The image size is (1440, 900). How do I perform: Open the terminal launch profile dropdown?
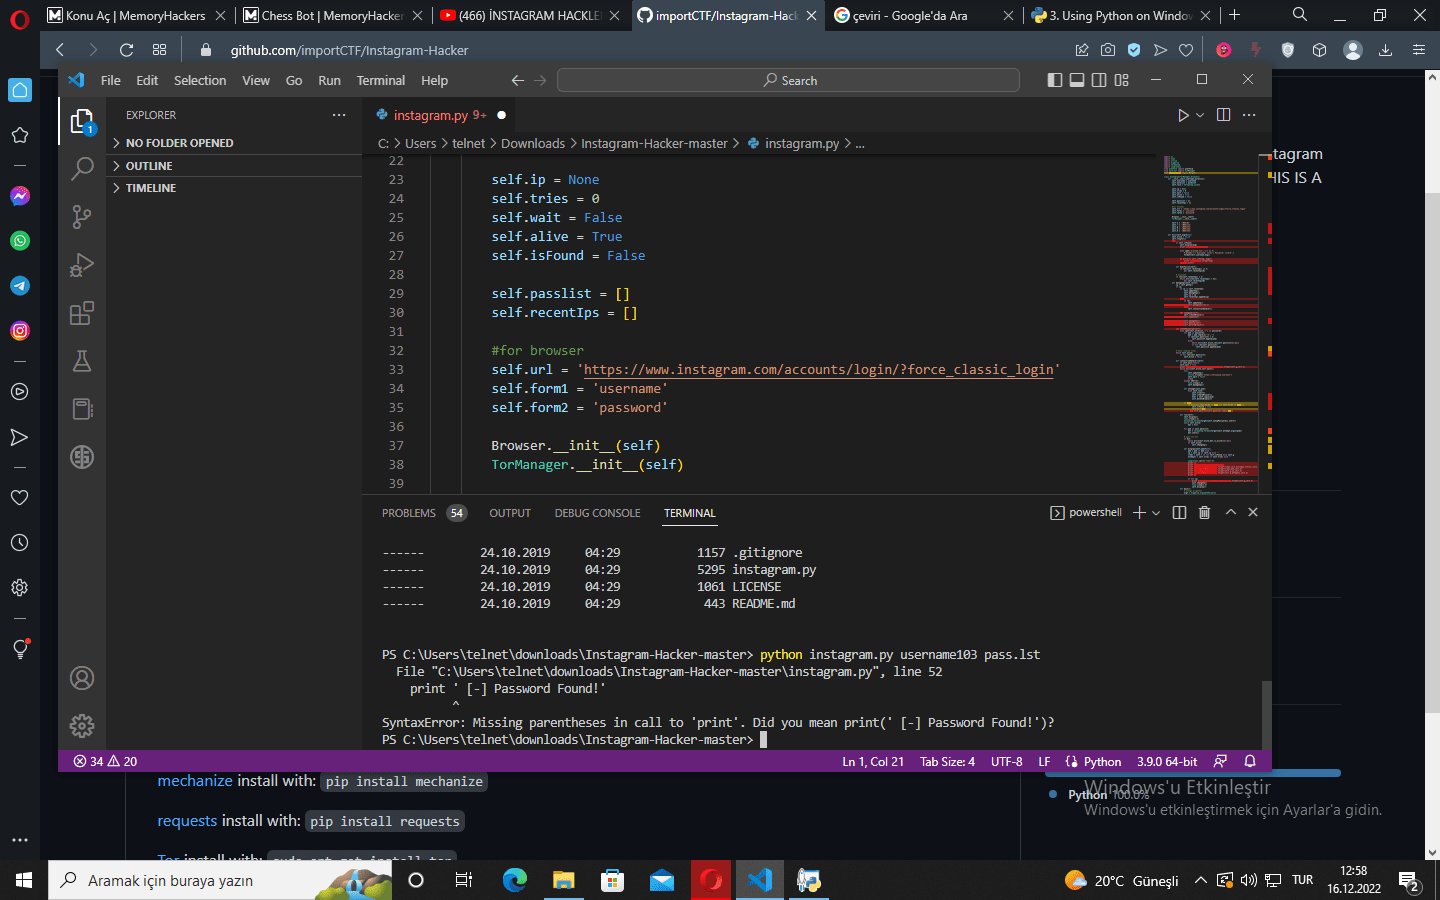pos(1156,512)
